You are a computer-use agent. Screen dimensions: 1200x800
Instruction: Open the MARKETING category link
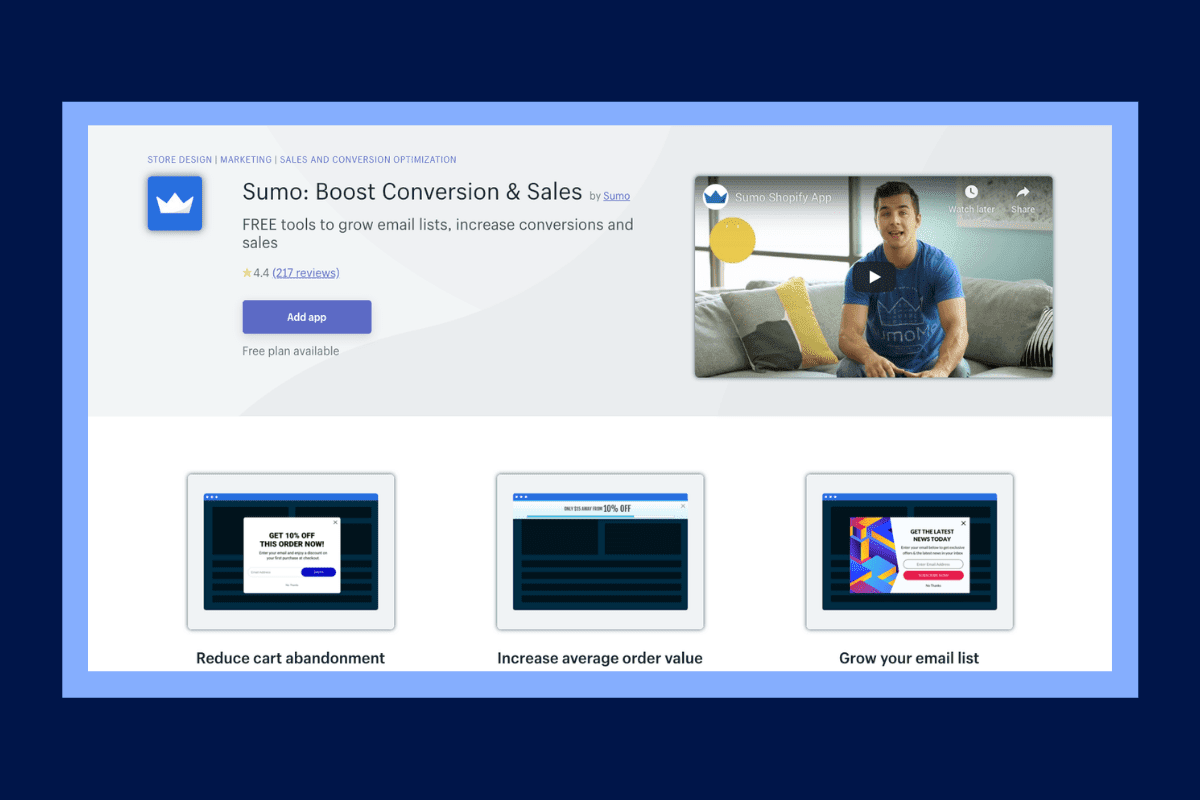pyautogui.click(x=246, y=160)
